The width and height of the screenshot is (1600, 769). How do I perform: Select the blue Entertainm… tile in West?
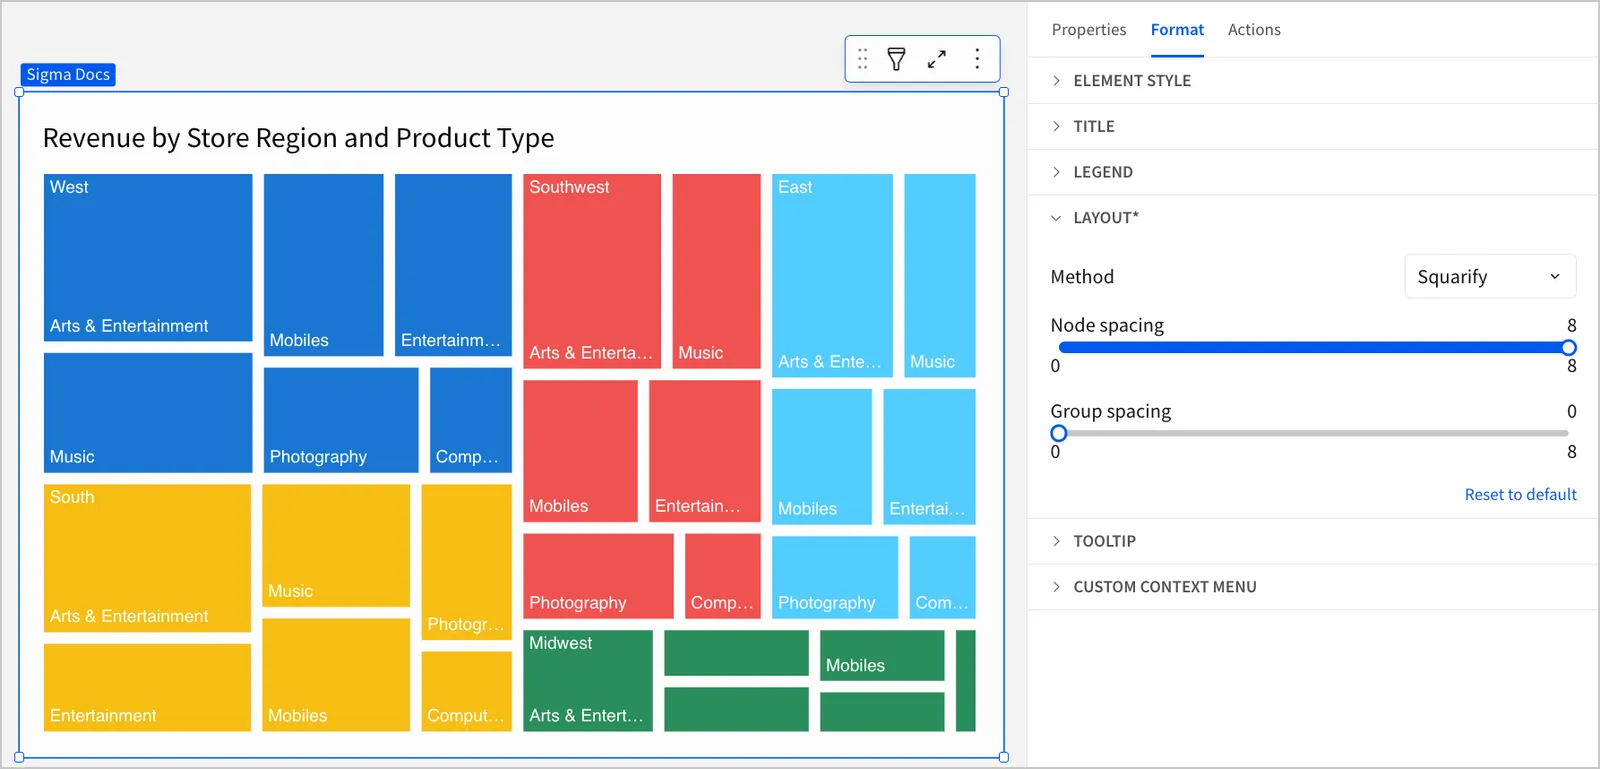point(453,265)
